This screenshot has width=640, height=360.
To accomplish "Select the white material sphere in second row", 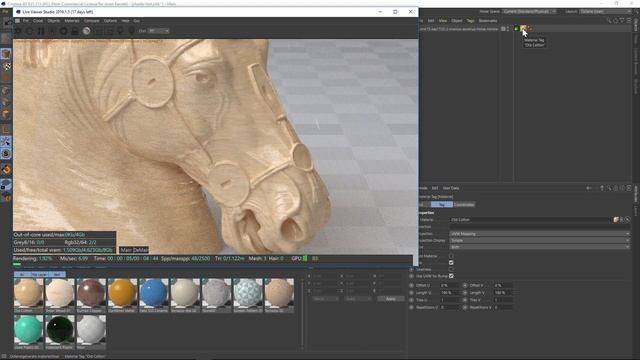I will point(91,330).
